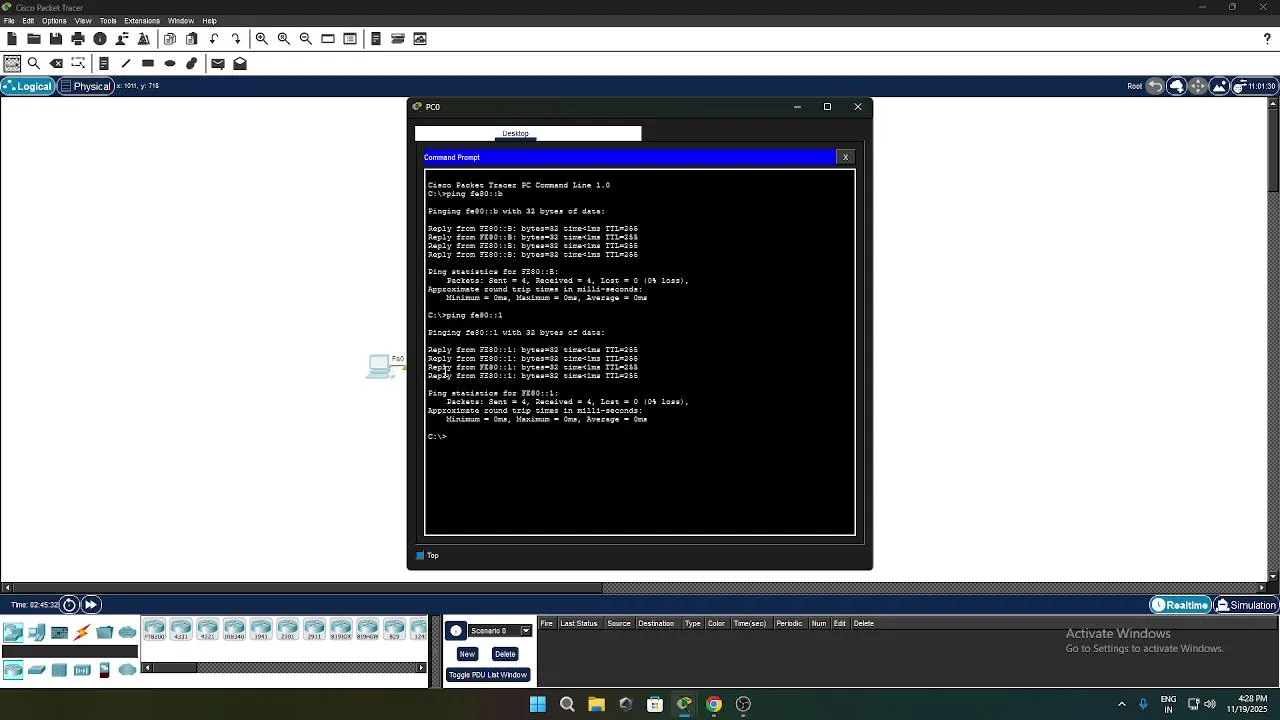
Task: Open File Explorer from taskbar
Action: (x=596, y=704)
